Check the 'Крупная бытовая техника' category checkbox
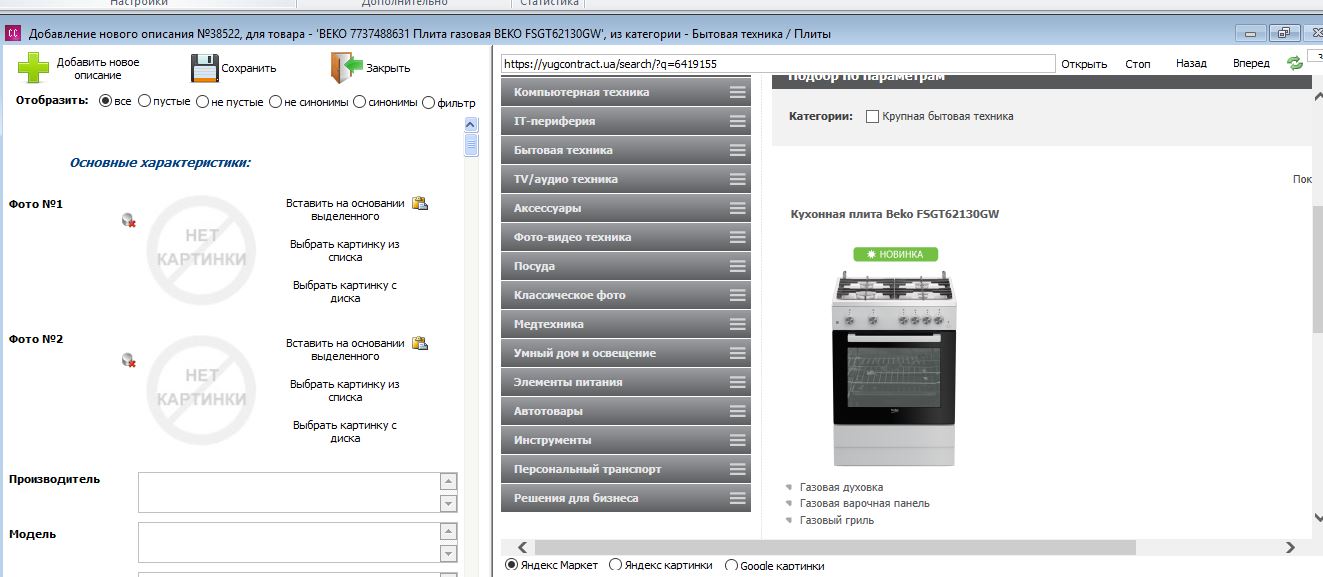 pos(872,116)
